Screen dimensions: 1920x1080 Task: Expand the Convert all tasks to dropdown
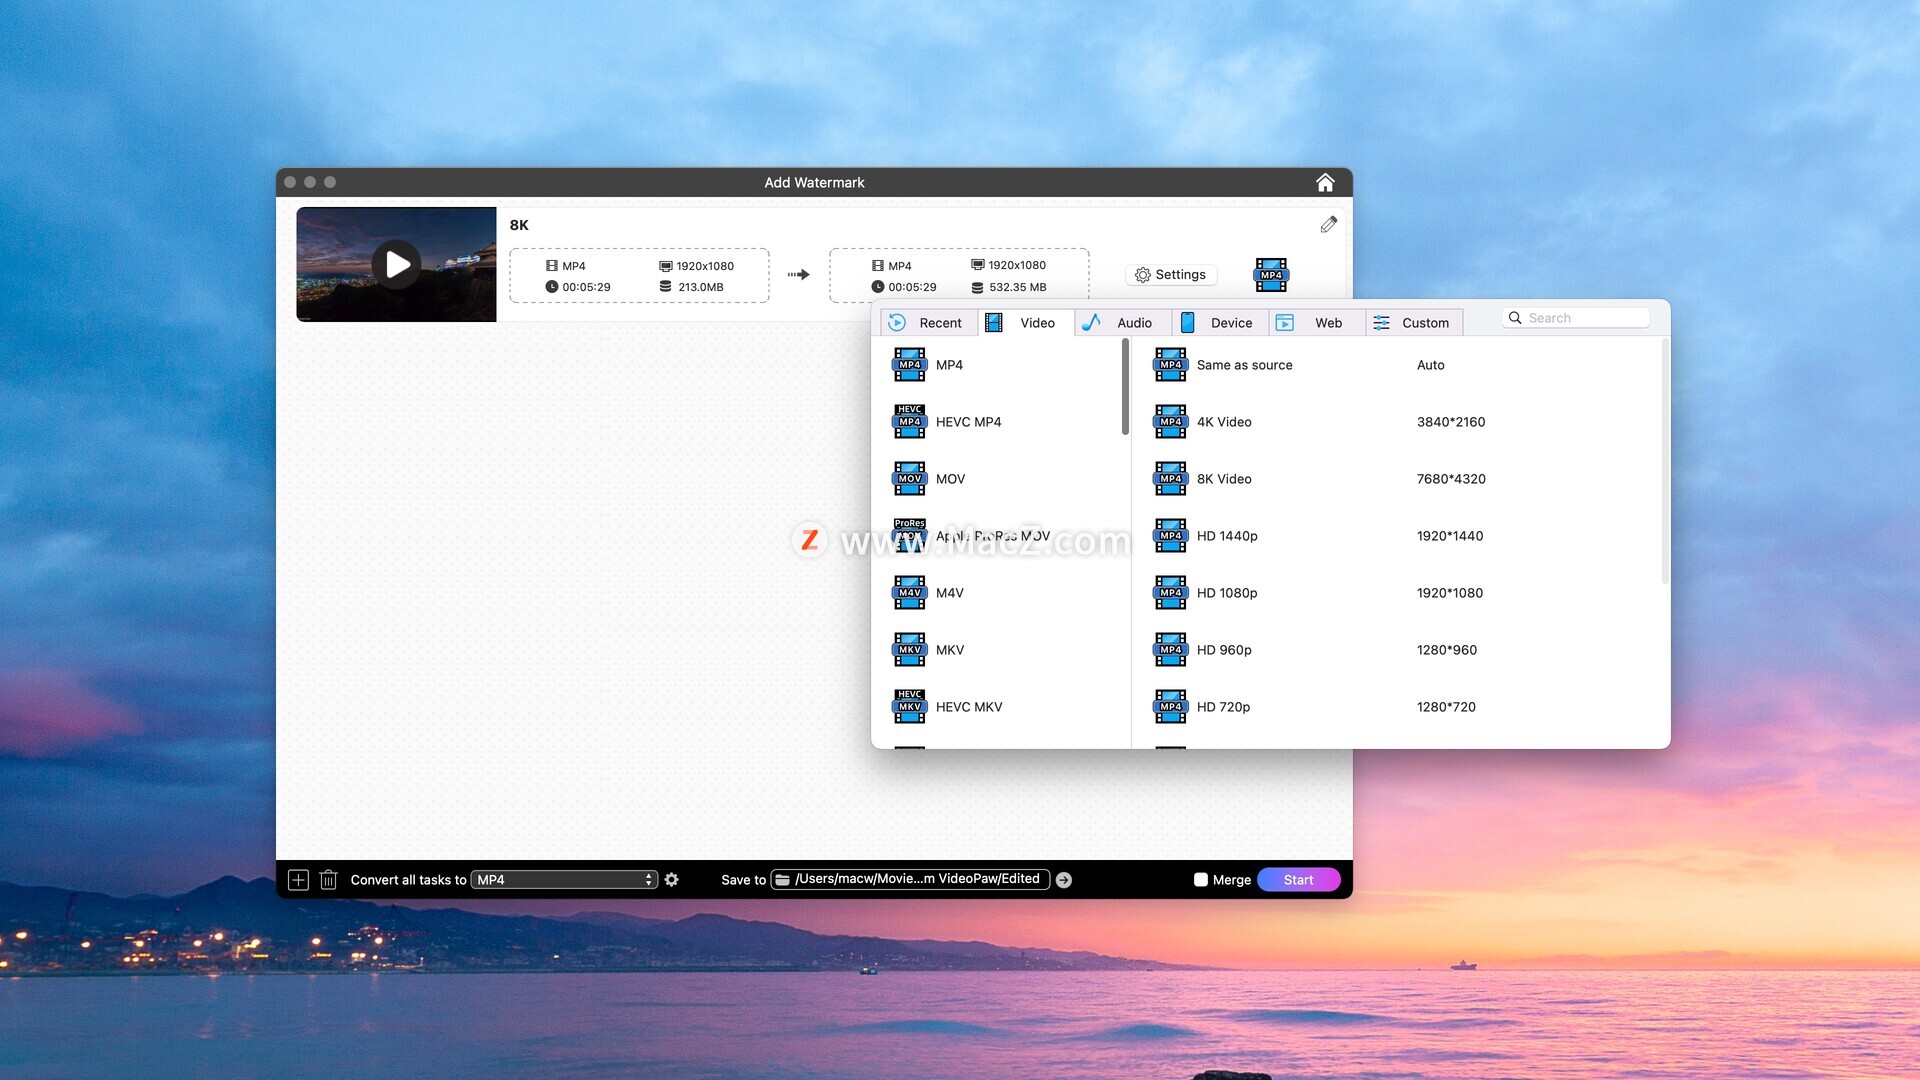[564, 880]
